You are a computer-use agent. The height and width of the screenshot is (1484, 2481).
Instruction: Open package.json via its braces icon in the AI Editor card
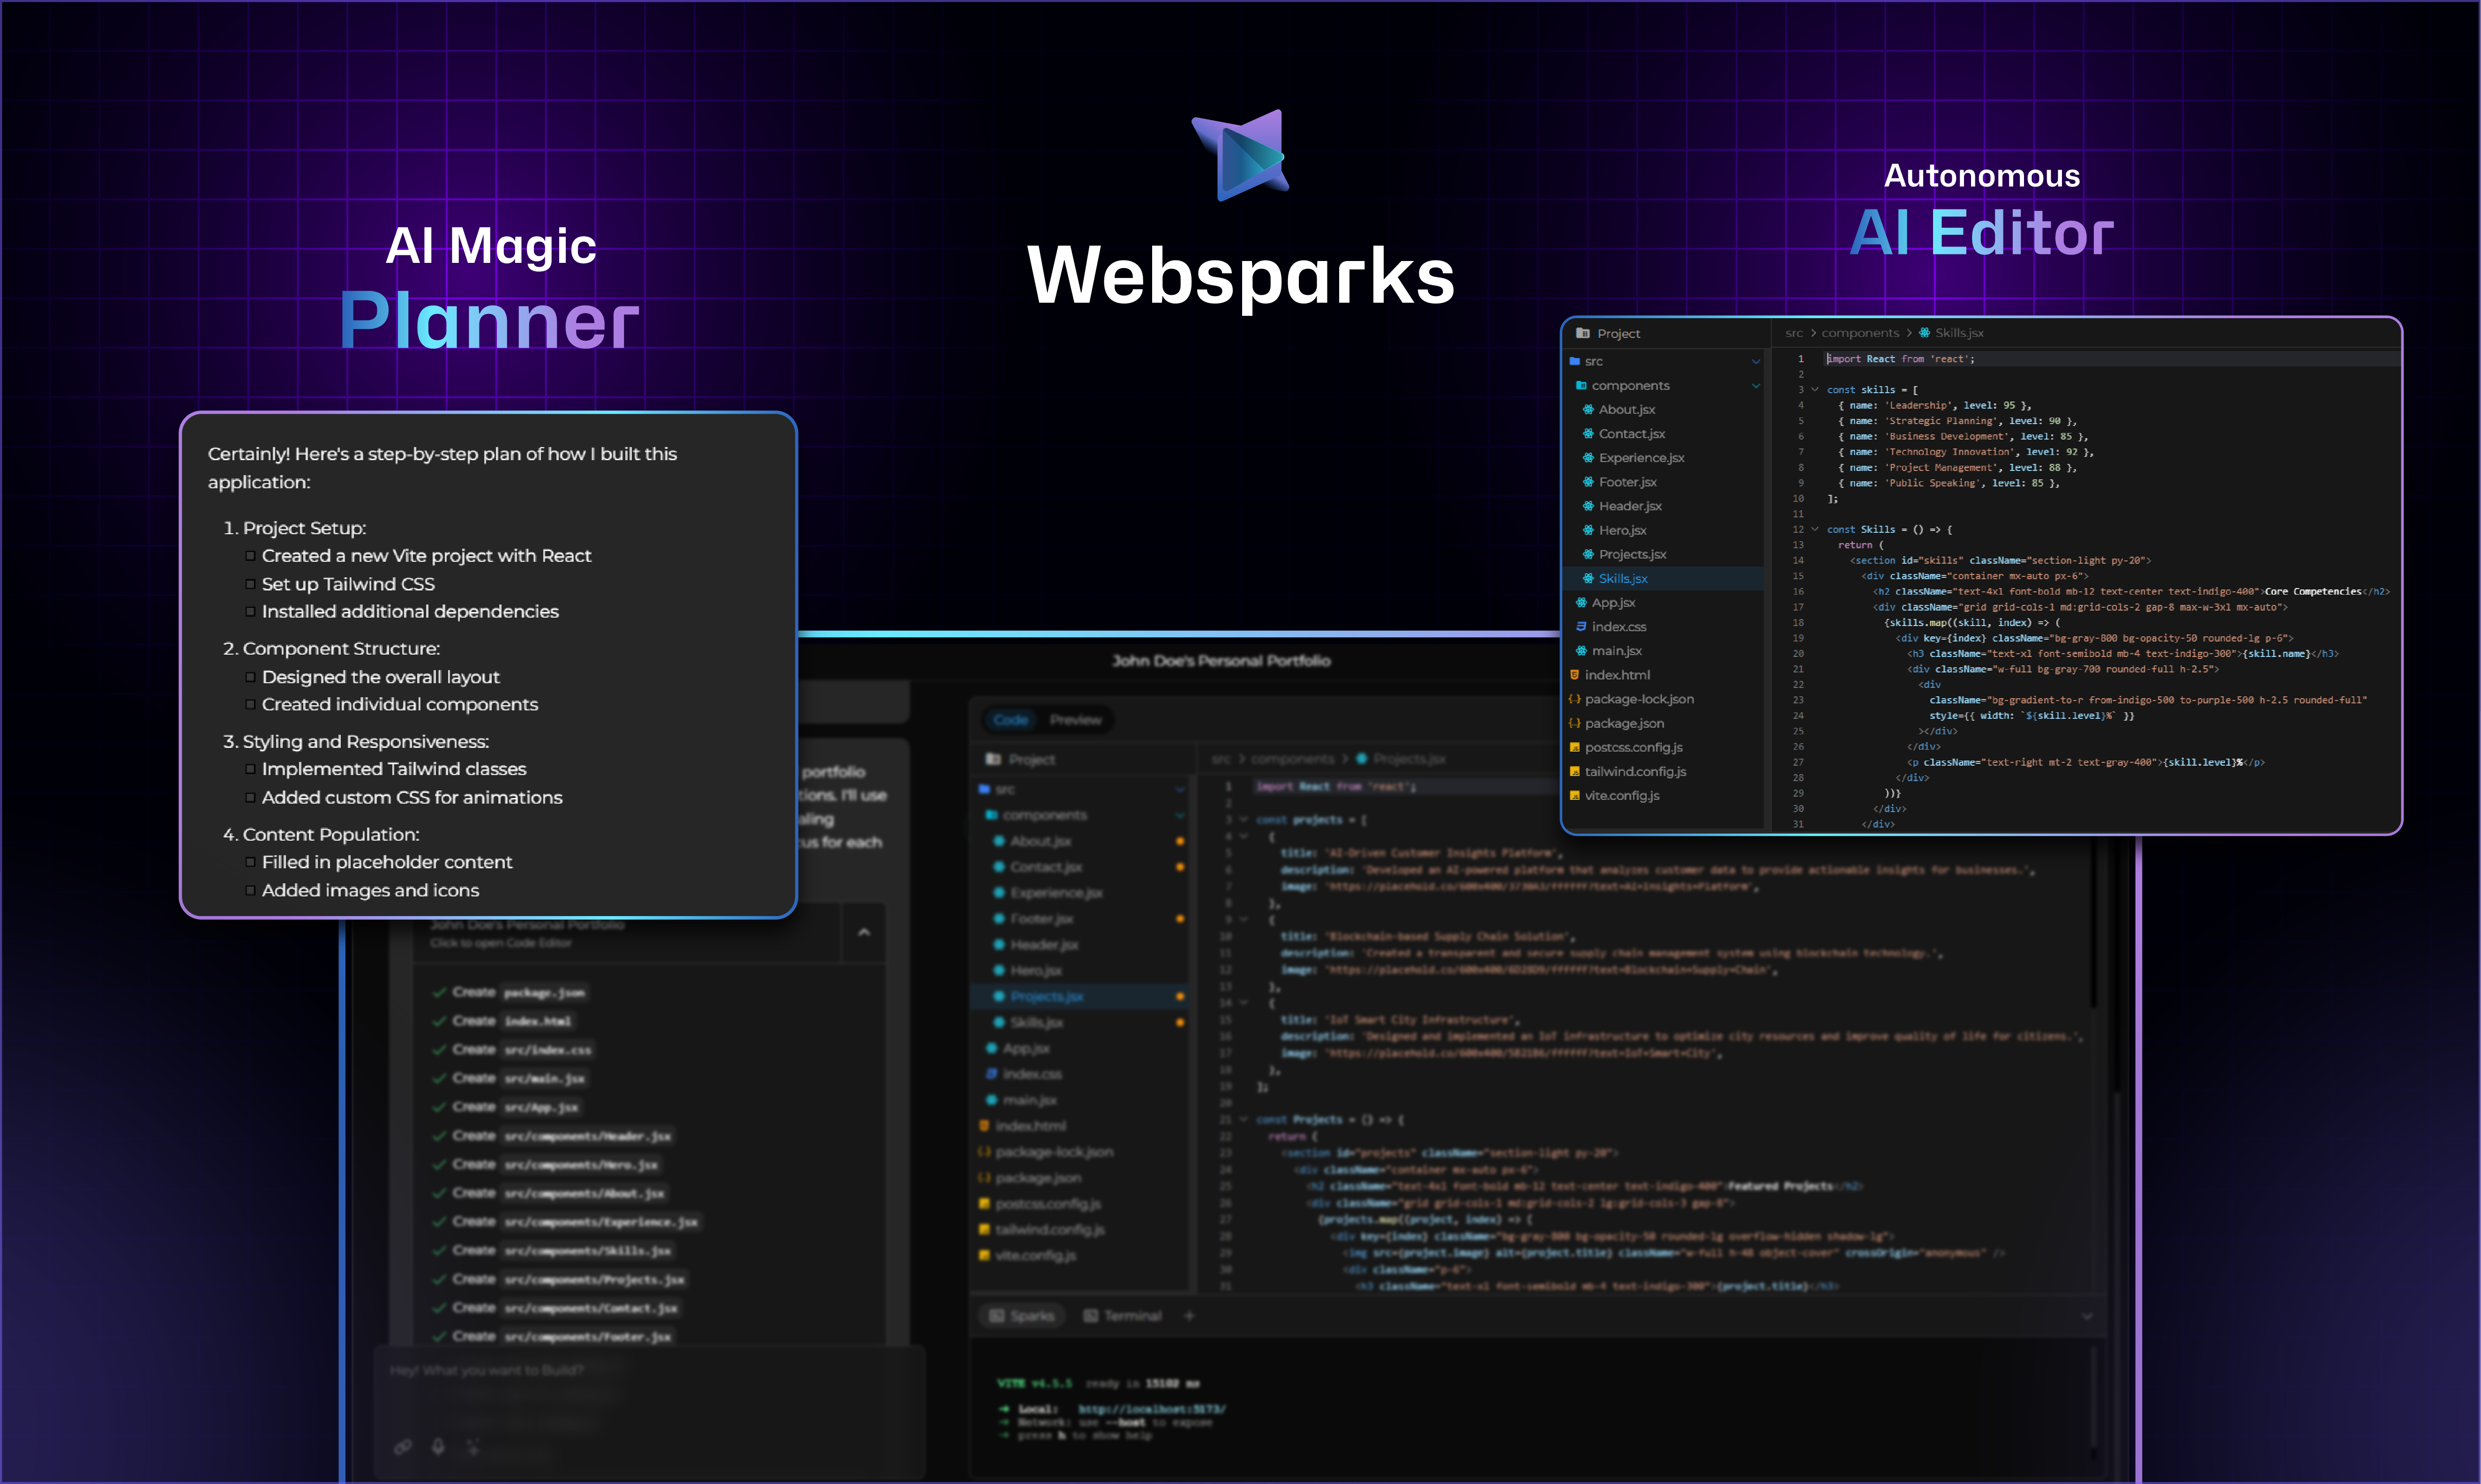1575,723
